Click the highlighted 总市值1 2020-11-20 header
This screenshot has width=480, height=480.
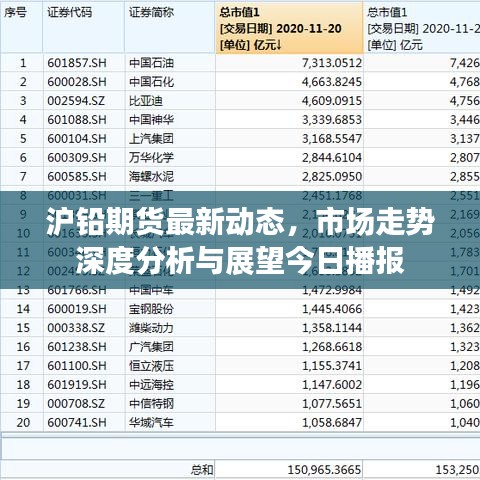coord(289,28)
